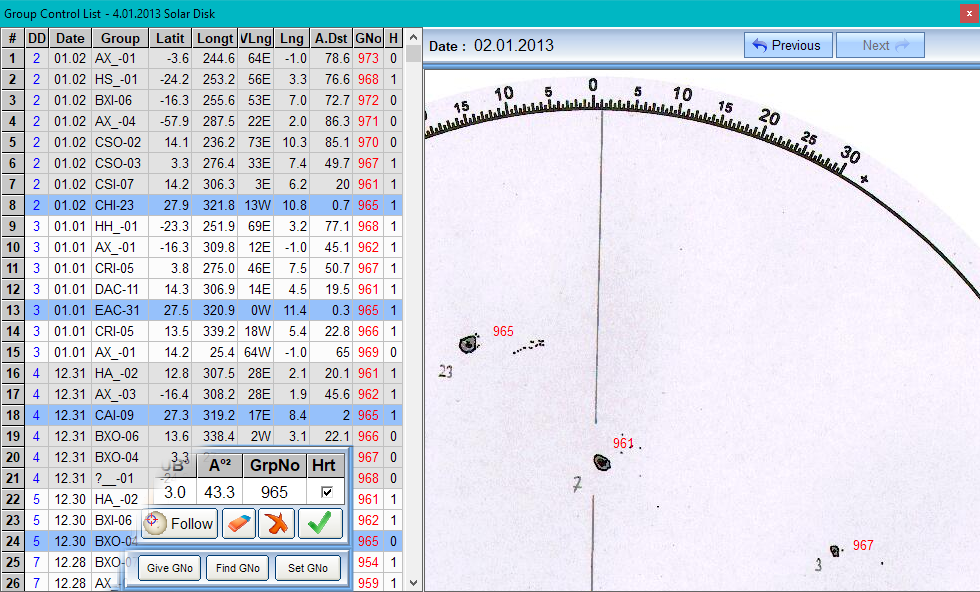Click the Lng column header

(291, 38)
